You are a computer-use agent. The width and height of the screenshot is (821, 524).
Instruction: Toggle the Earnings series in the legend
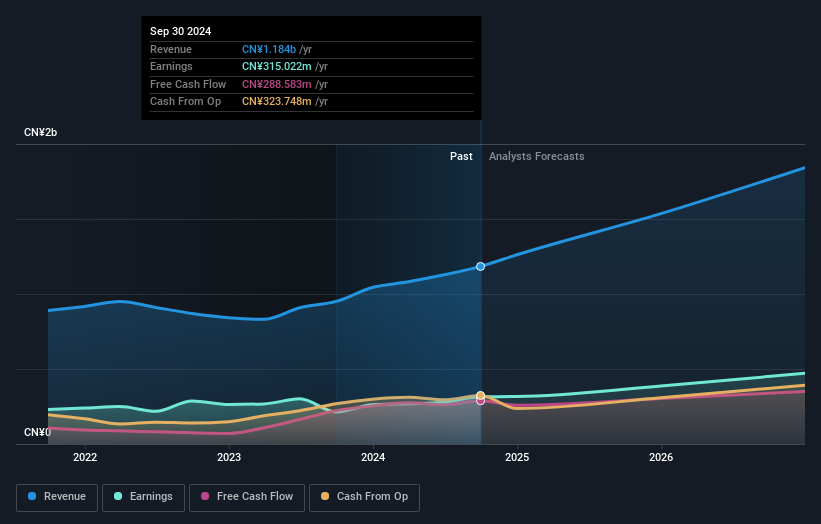pos(142,497)
